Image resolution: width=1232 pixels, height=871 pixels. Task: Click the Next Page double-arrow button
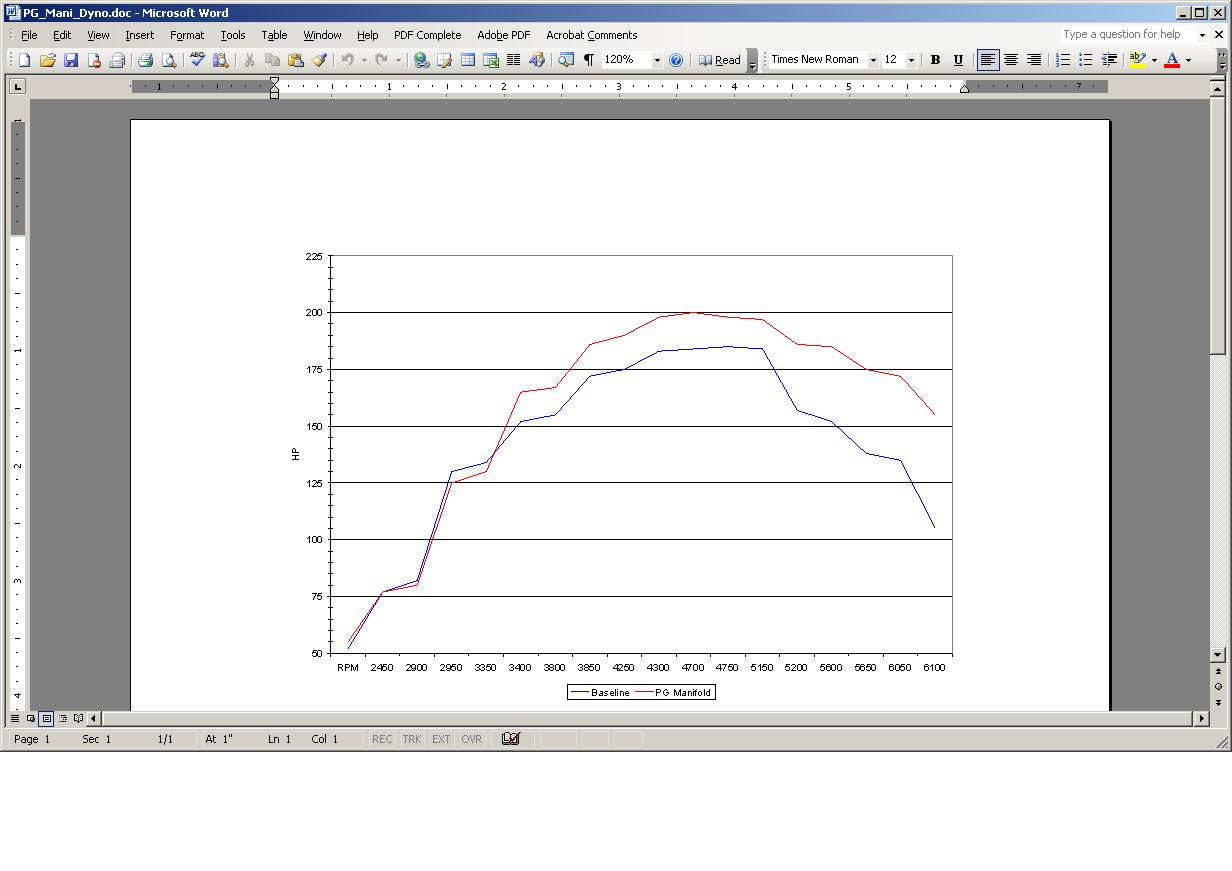[x=1218, y=703]
